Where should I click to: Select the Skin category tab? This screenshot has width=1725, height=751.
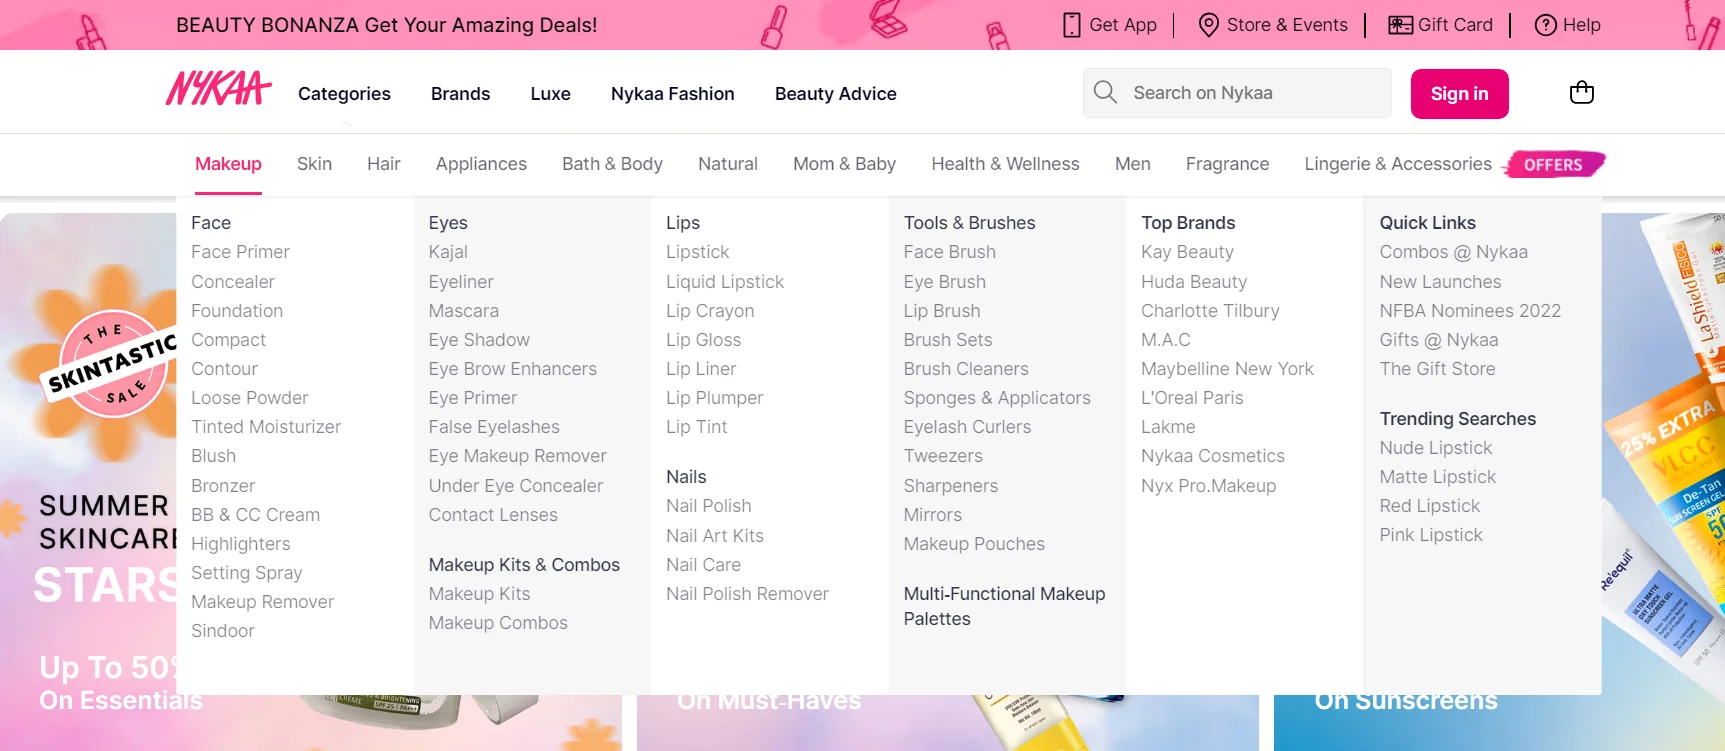pos(314,164)
